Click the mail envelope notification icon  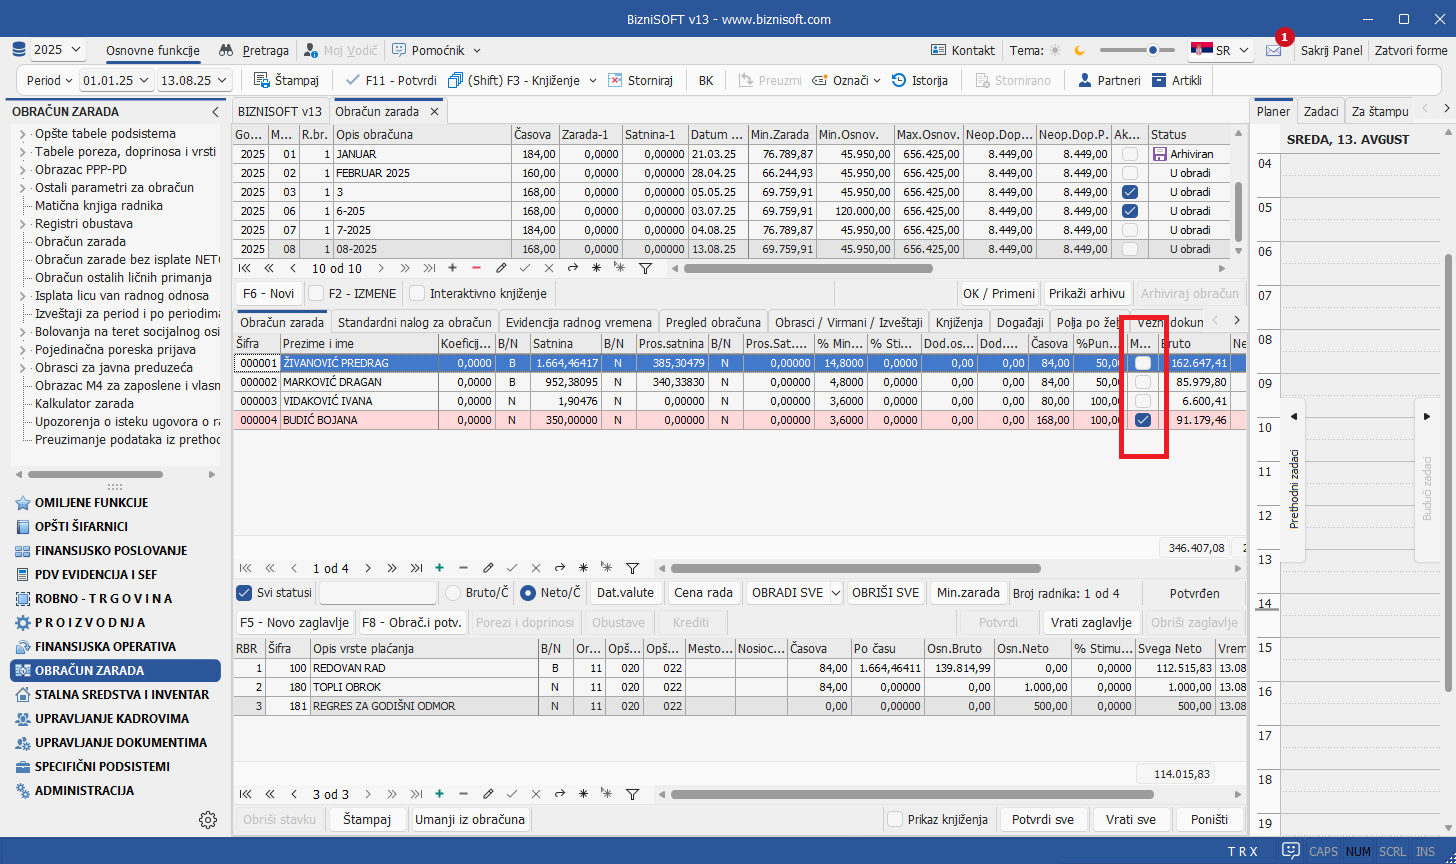point(1273,50)
